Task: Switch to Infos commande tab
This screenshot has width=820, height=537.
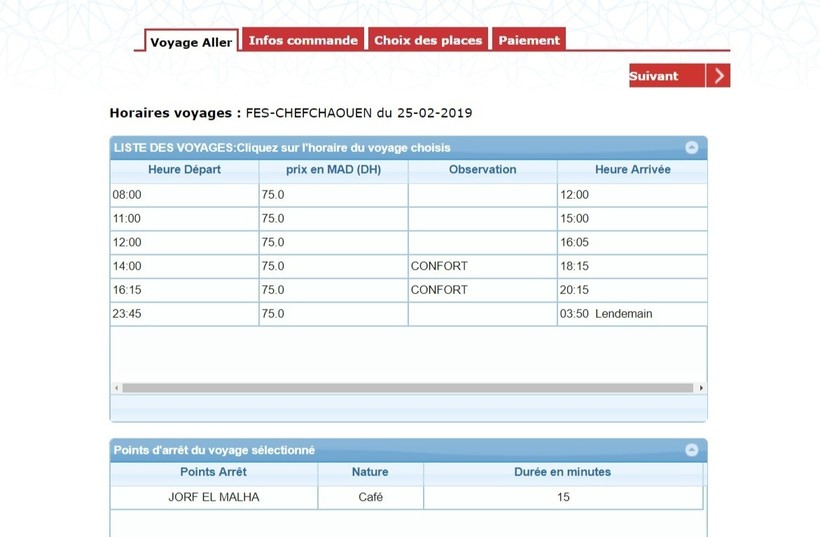Action: (303, 40)
